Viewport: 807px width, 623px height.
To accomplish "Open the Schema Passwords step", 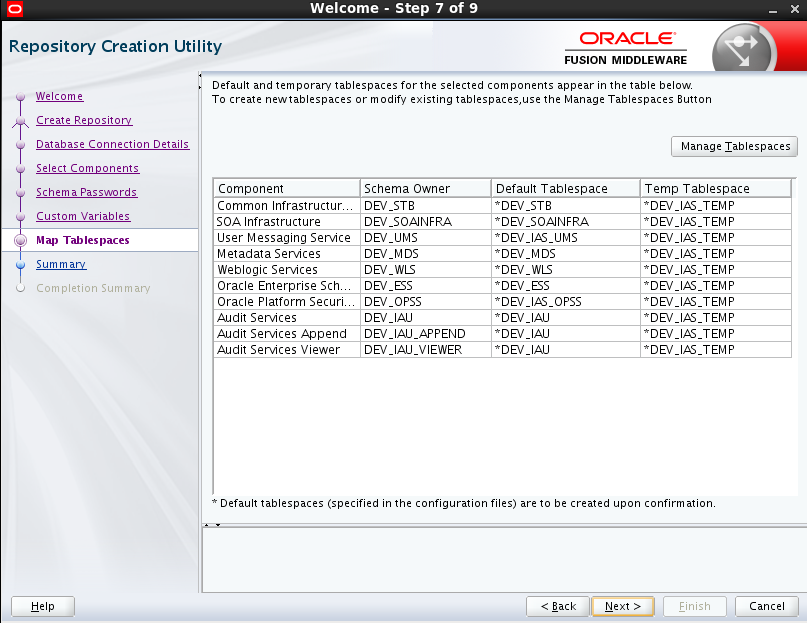I will click(x=86, y=192).
